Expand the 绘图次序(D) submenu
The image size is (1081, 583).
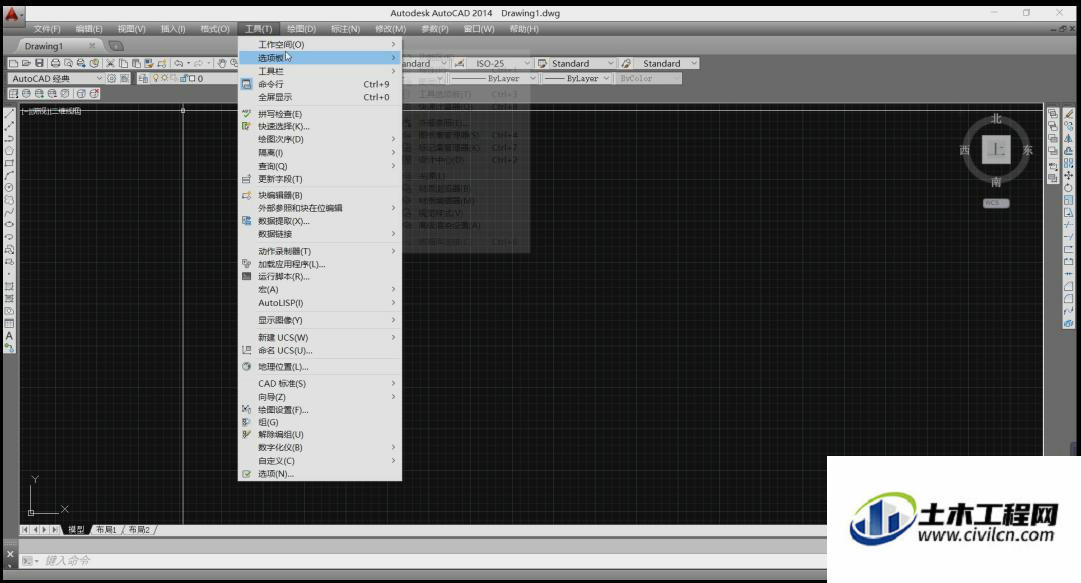click(320, 139)
